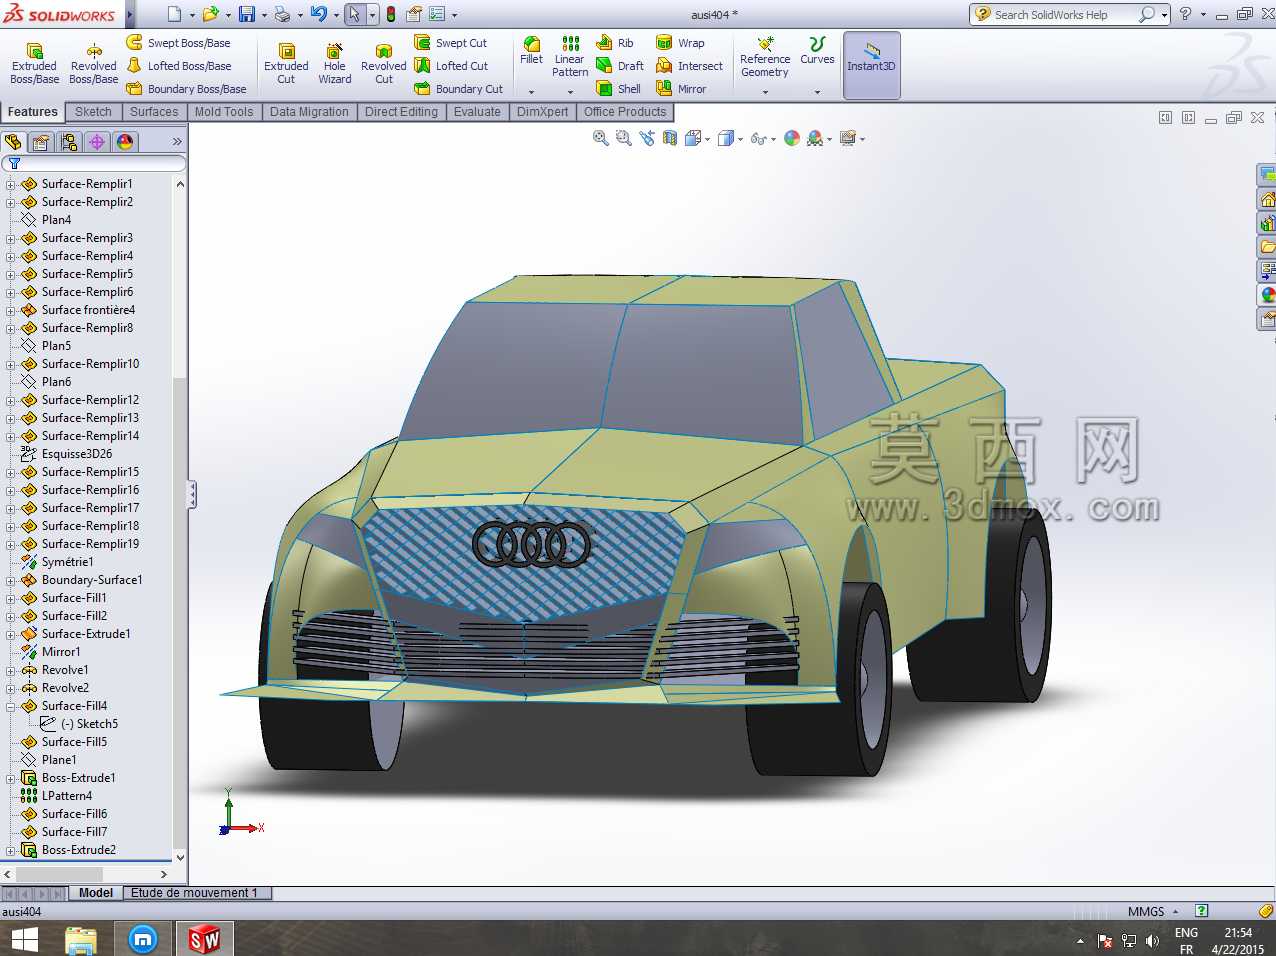Expand the Boss-Extrude1 feature
The image size is (1276, 956).
[x=10, y=778]
